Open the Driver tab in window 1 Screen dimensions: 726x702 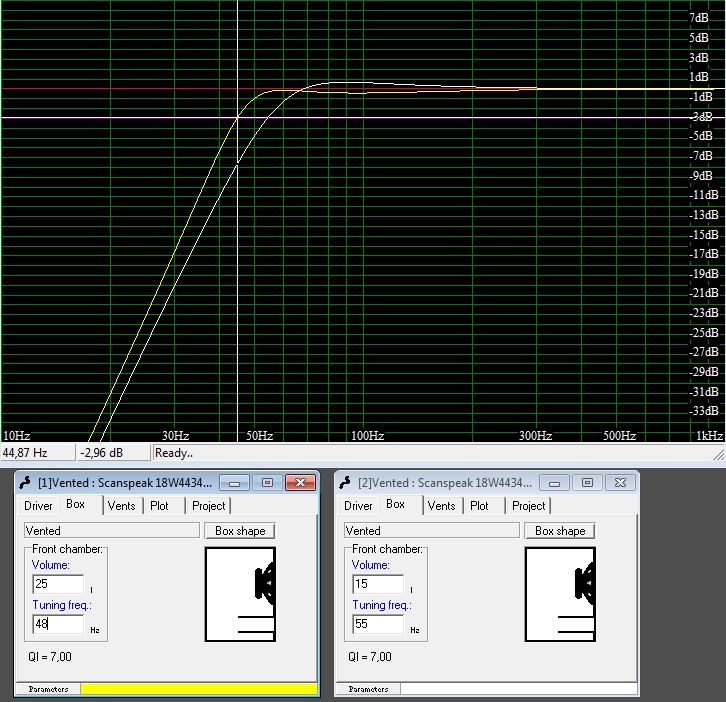tap(38, 506)
